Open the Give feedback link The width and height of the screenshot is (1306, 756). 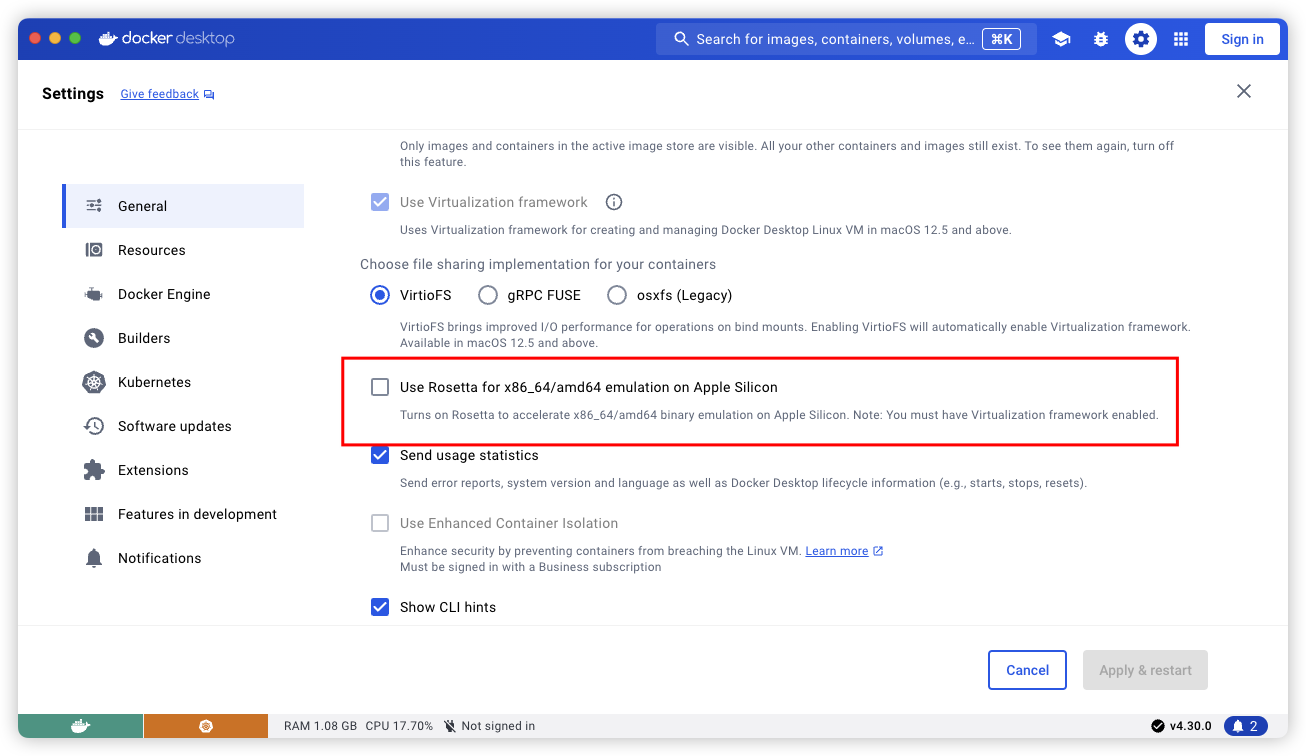tap(160, 94)
